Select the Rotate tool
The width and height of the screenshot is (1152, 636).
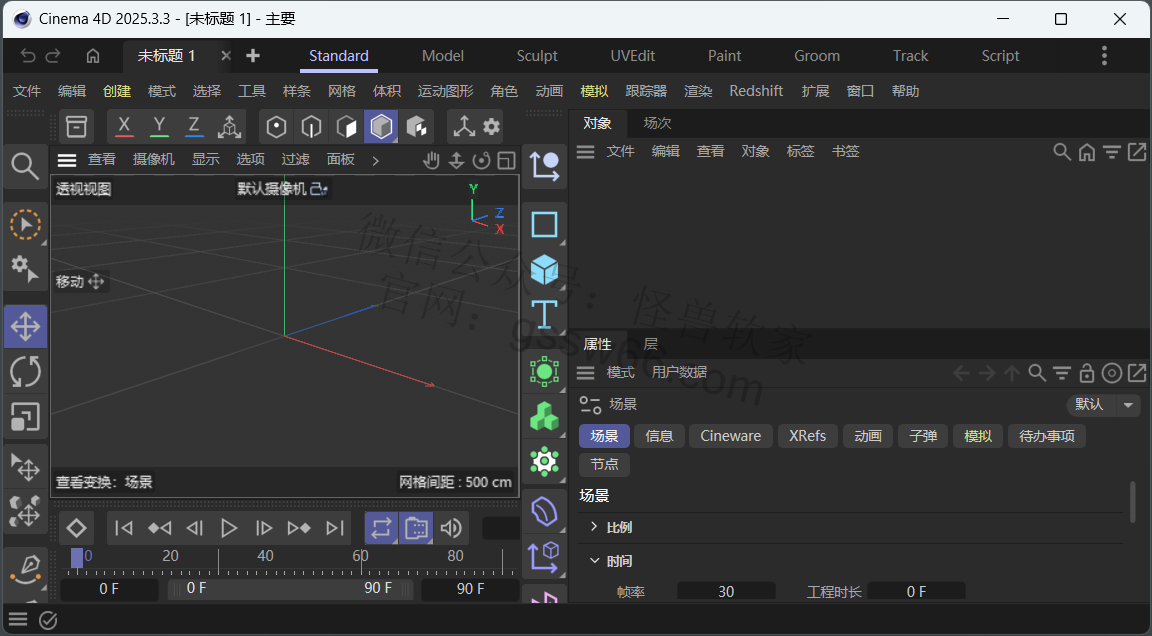[26, 372]
